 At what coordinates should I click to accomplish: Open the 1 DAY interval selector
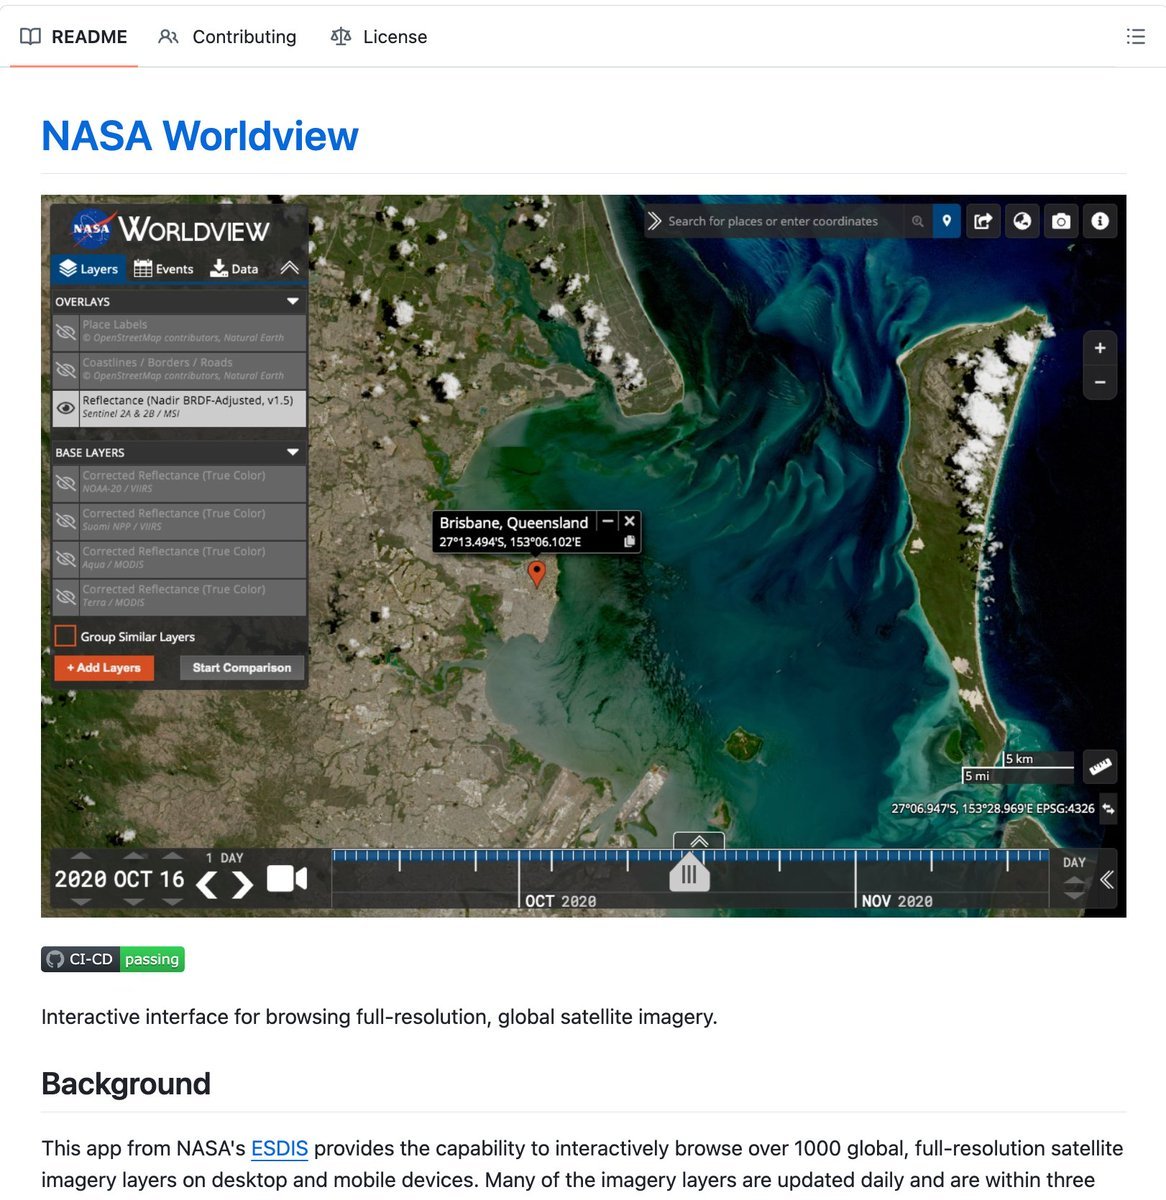[224, 858]
